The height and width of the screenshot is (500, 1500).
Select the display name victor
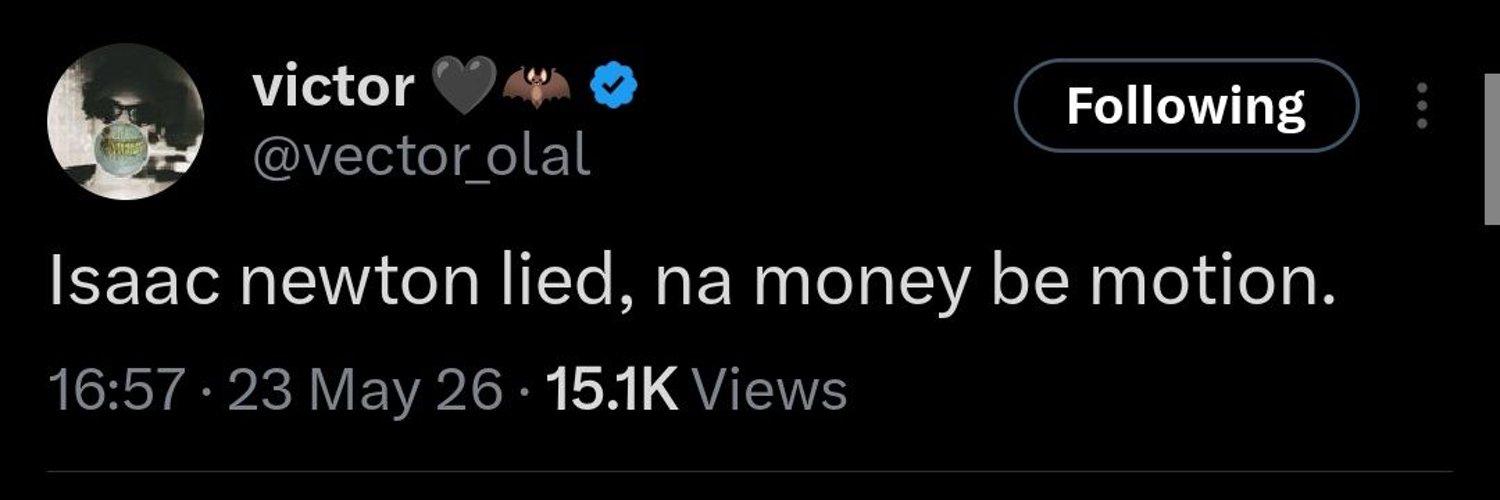(333, 87)
